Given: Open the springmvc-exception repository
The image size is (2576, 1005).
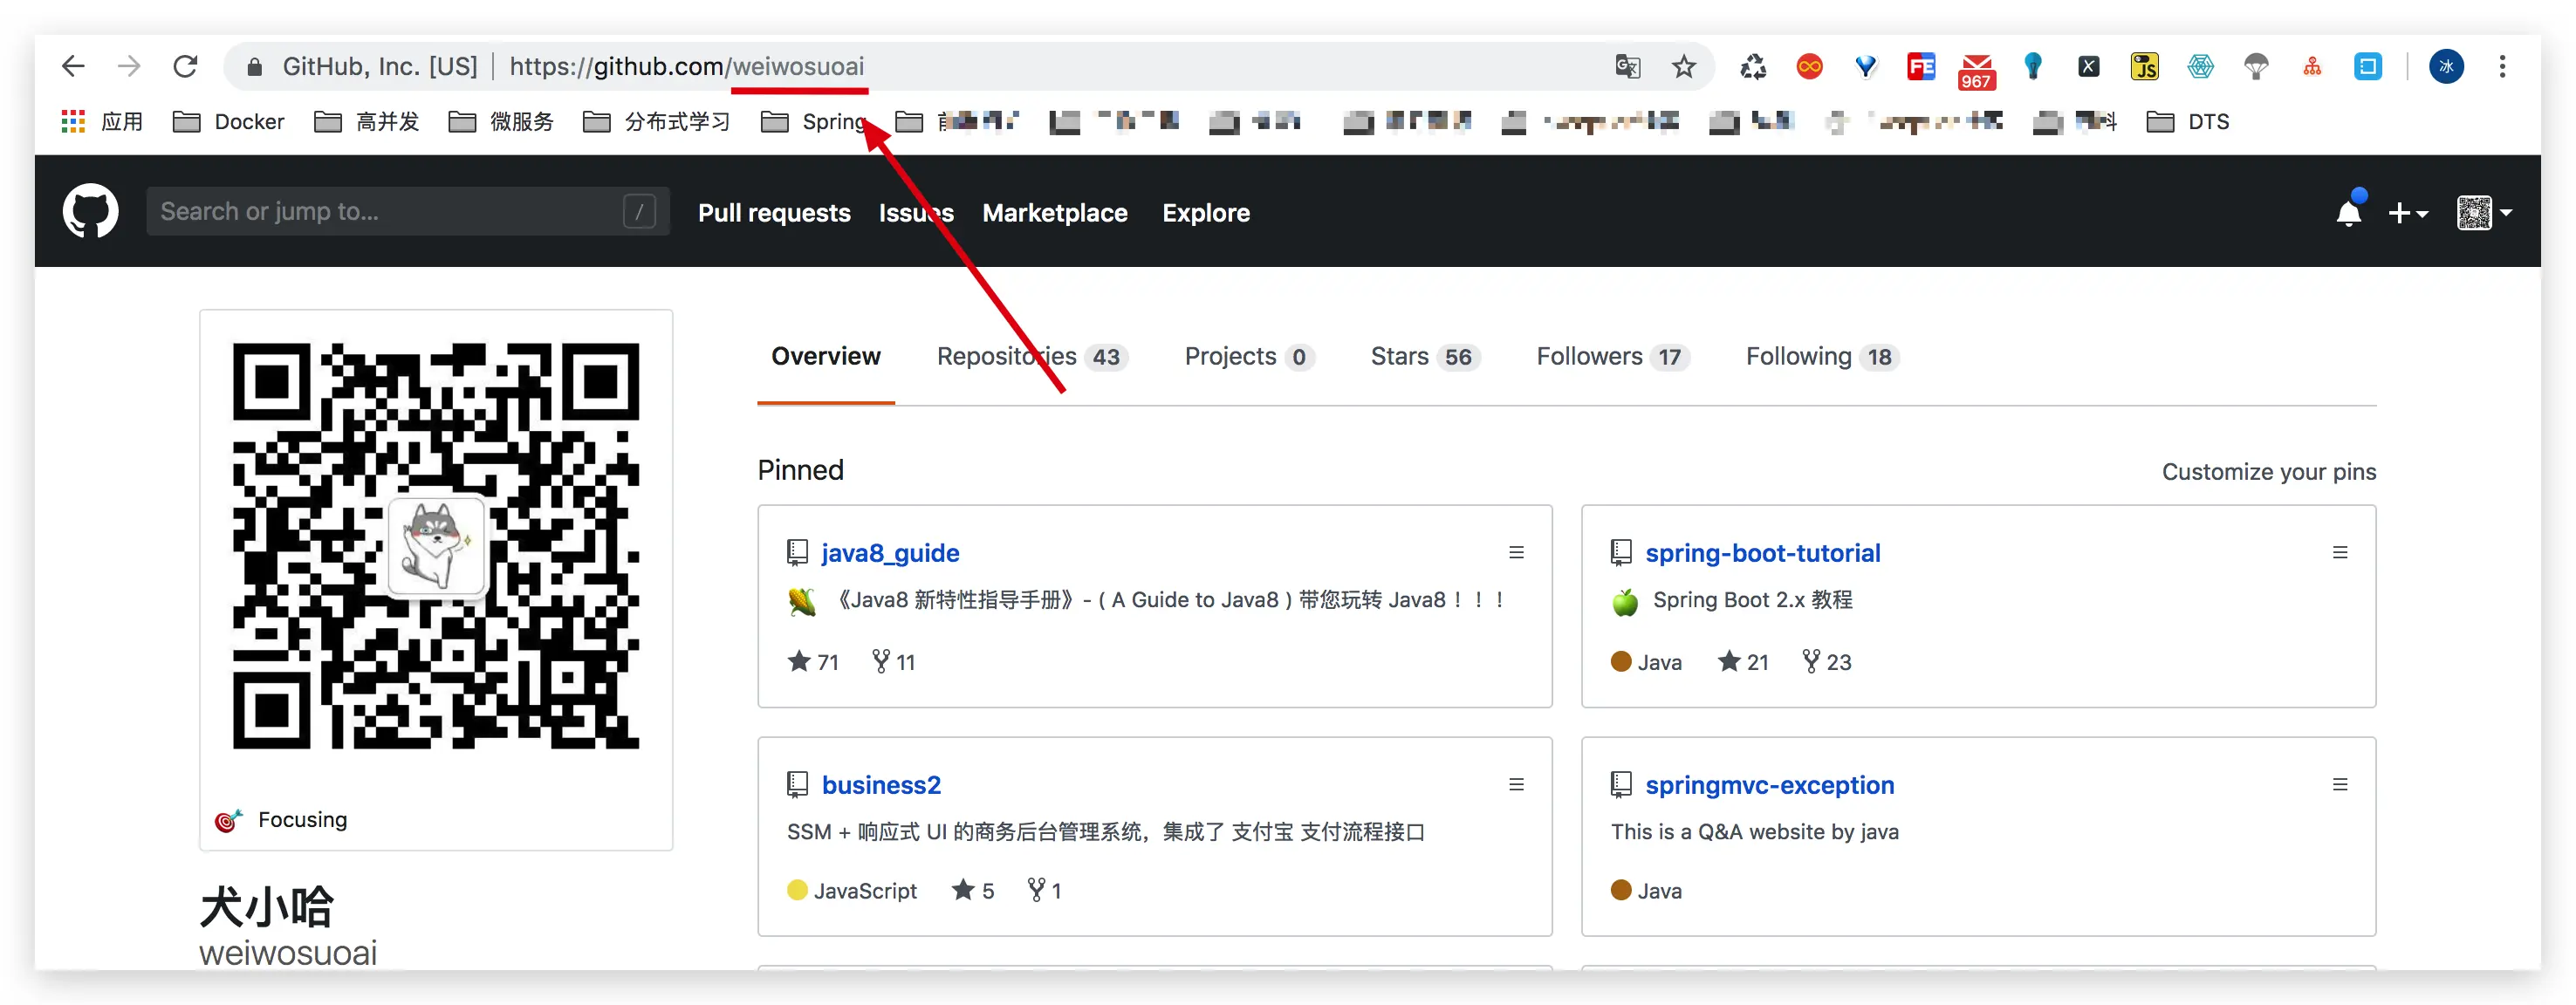Looking at the screenshot, I should 1770,785.
